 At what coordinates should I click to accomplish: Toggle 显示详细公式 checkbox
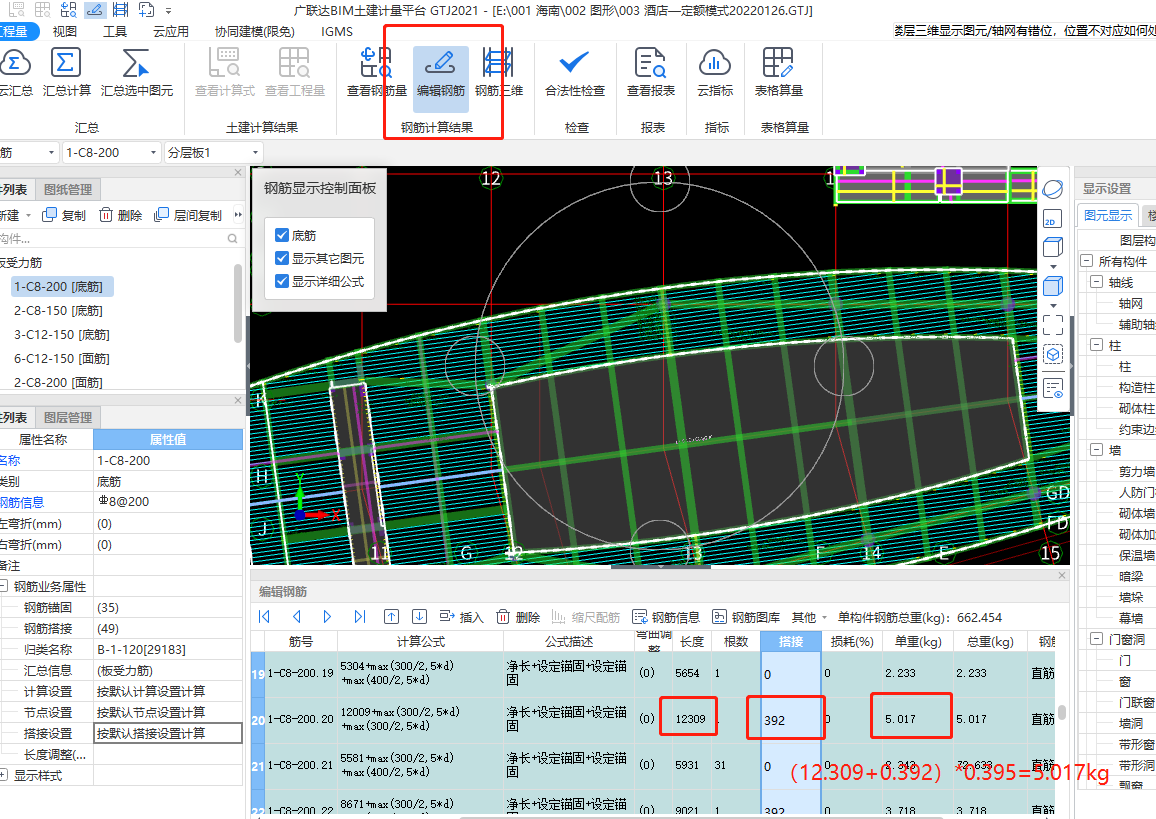click(282, 281)
